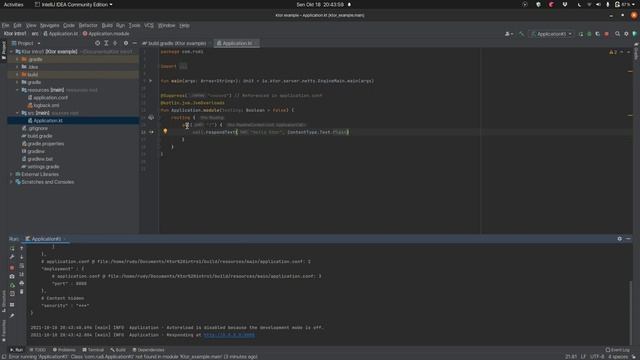Viewport: 640px width, 360px height.
Task: Click the Build project hammer icon
Action: pos(521,34)
